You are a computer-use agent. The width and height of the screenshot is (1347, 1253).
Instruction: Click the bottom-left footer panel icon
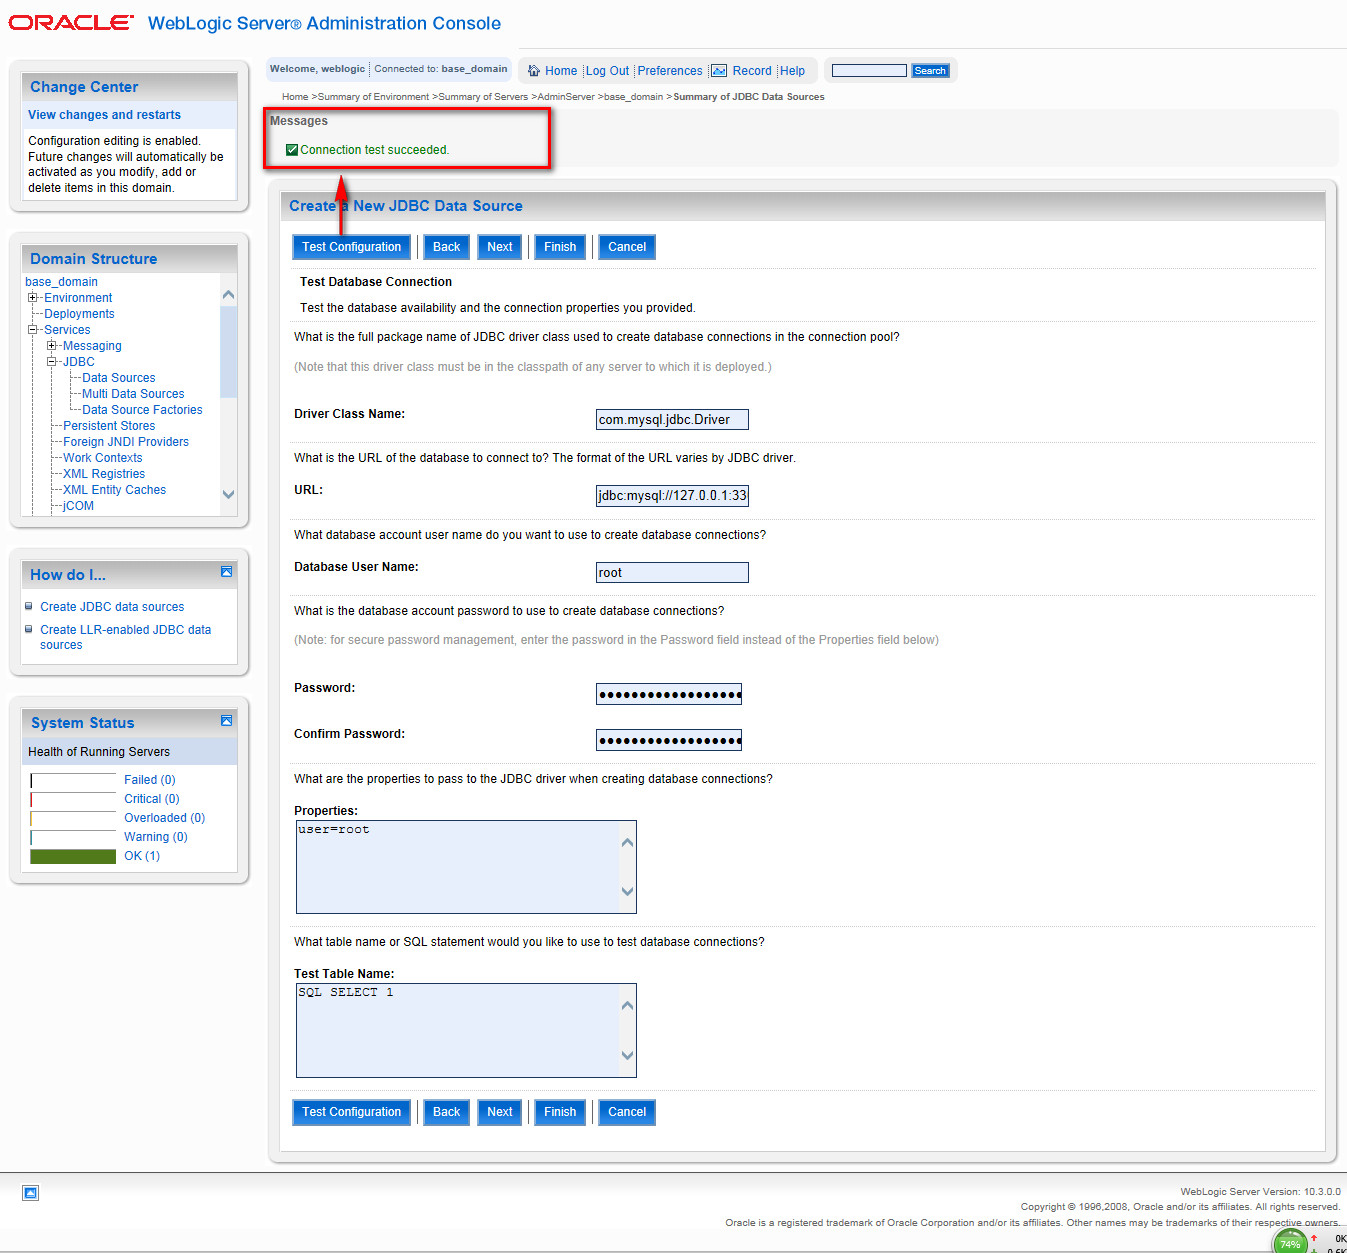point(30,1193)
